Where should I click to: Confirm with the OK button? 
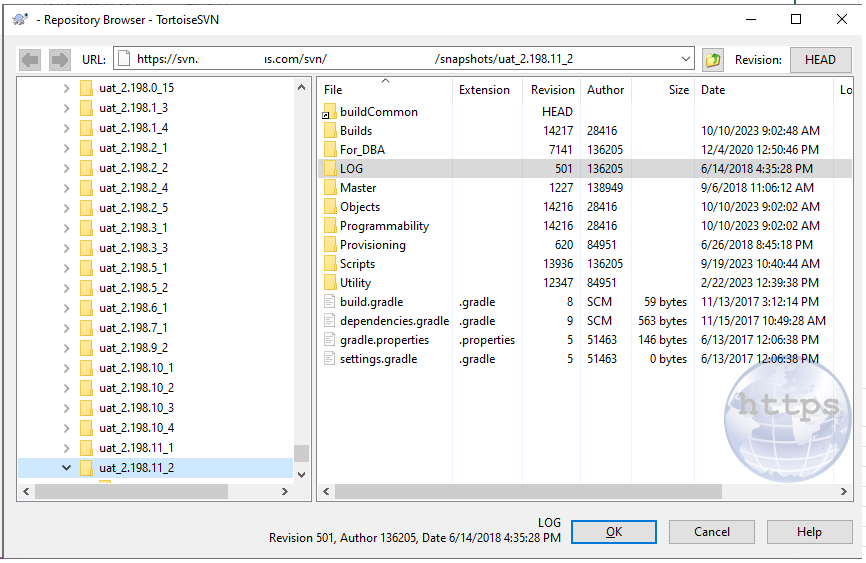pyautogui.click(x=614, y=532)
